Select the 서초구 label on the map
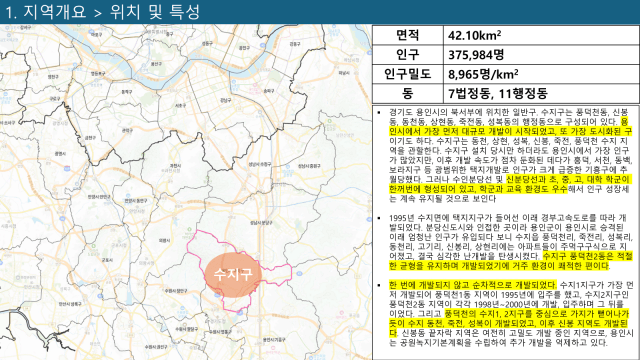The height and width of the screenshot is (360, 640). (180, 105)
